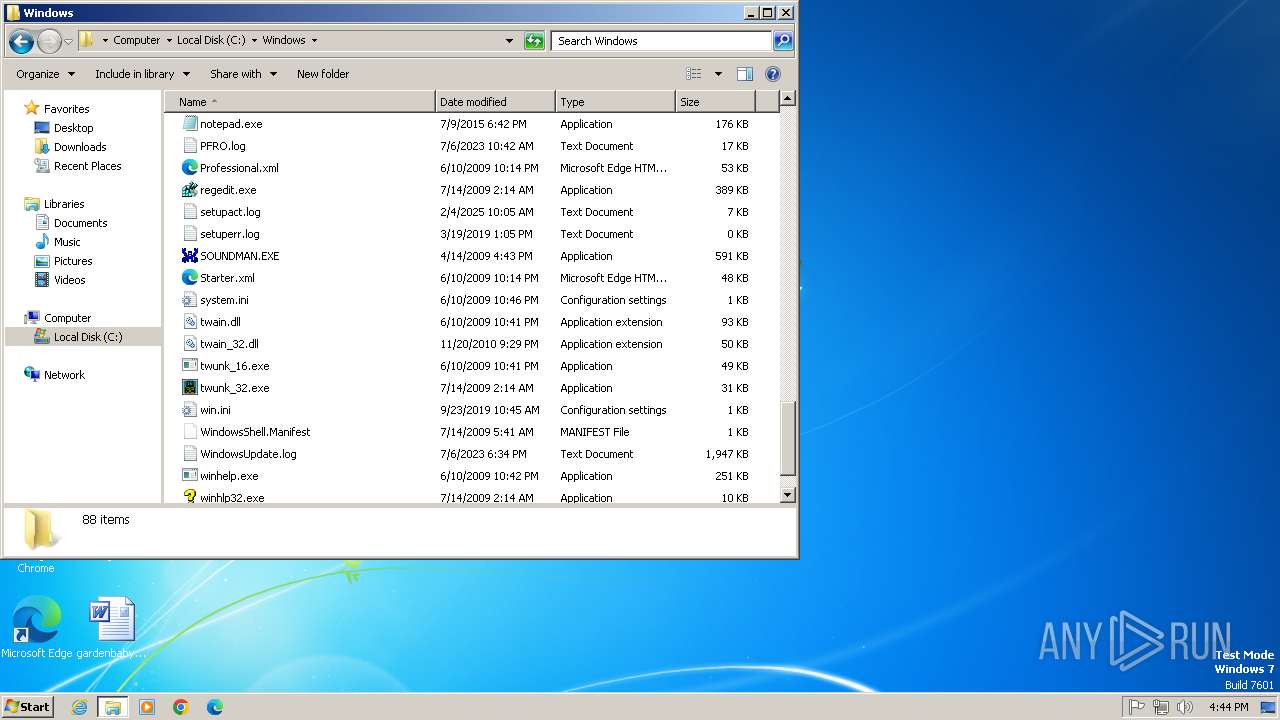Viewport: 1280px width, 720px height.
Task: Open Microsoft Edge from taskbar
Action: 215,707
